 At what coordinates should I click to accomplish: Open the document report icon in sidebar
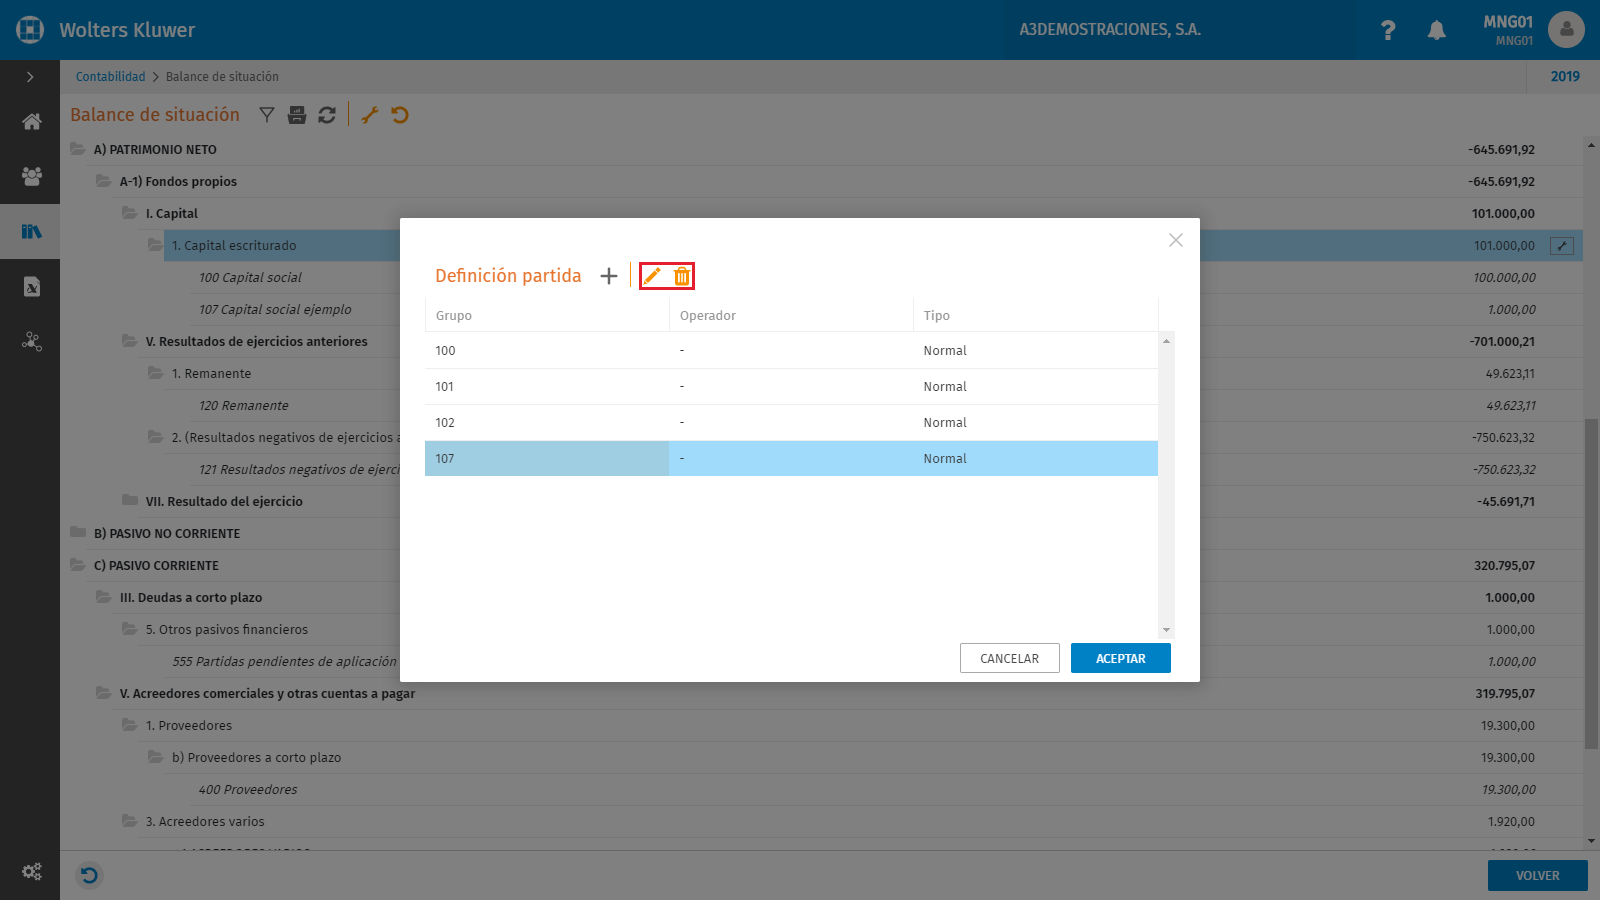(x=31, y=287)
